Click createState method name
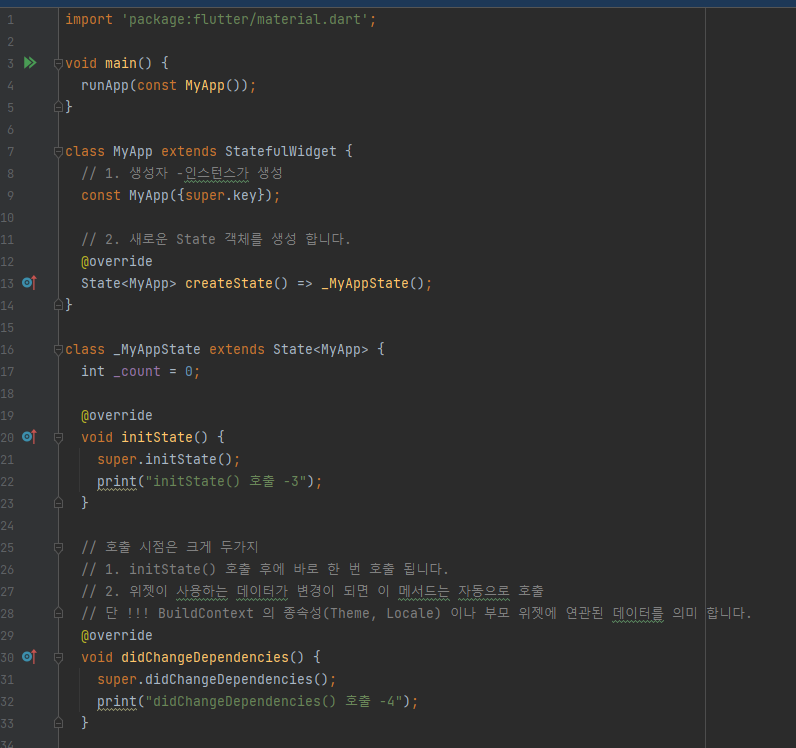This screenshot has width=796, height=748. pos(229,283)
